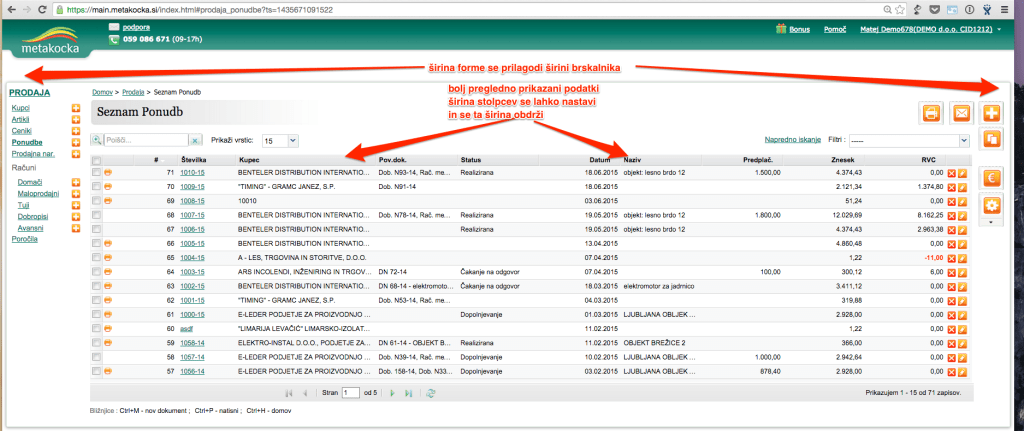Check the row checkbox for offer 1003-15
Viewport: 1024px width, 431px height.
pos(97,272)
